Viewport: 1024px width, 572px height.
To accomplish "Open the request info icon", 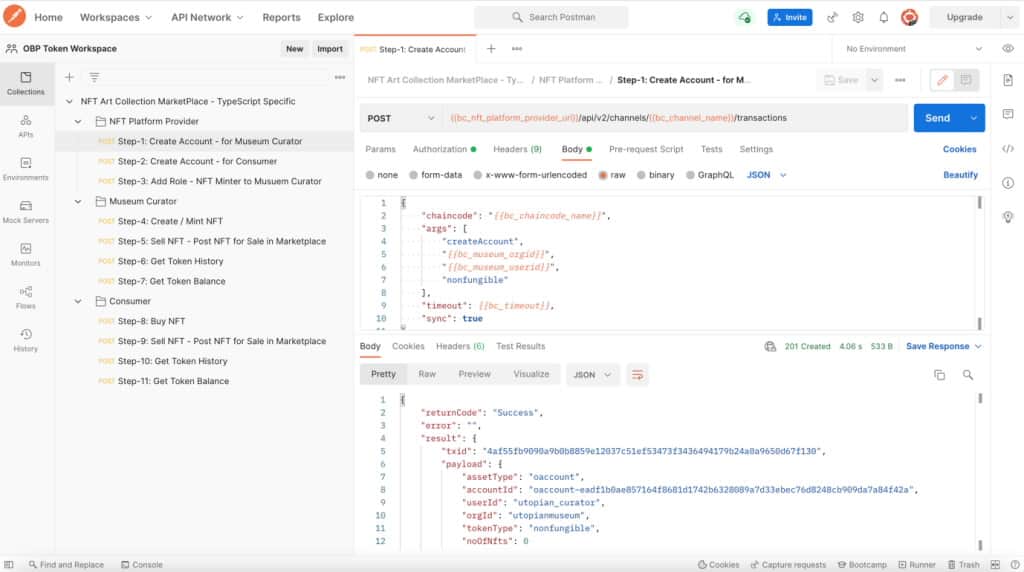I will point(1008,183).
